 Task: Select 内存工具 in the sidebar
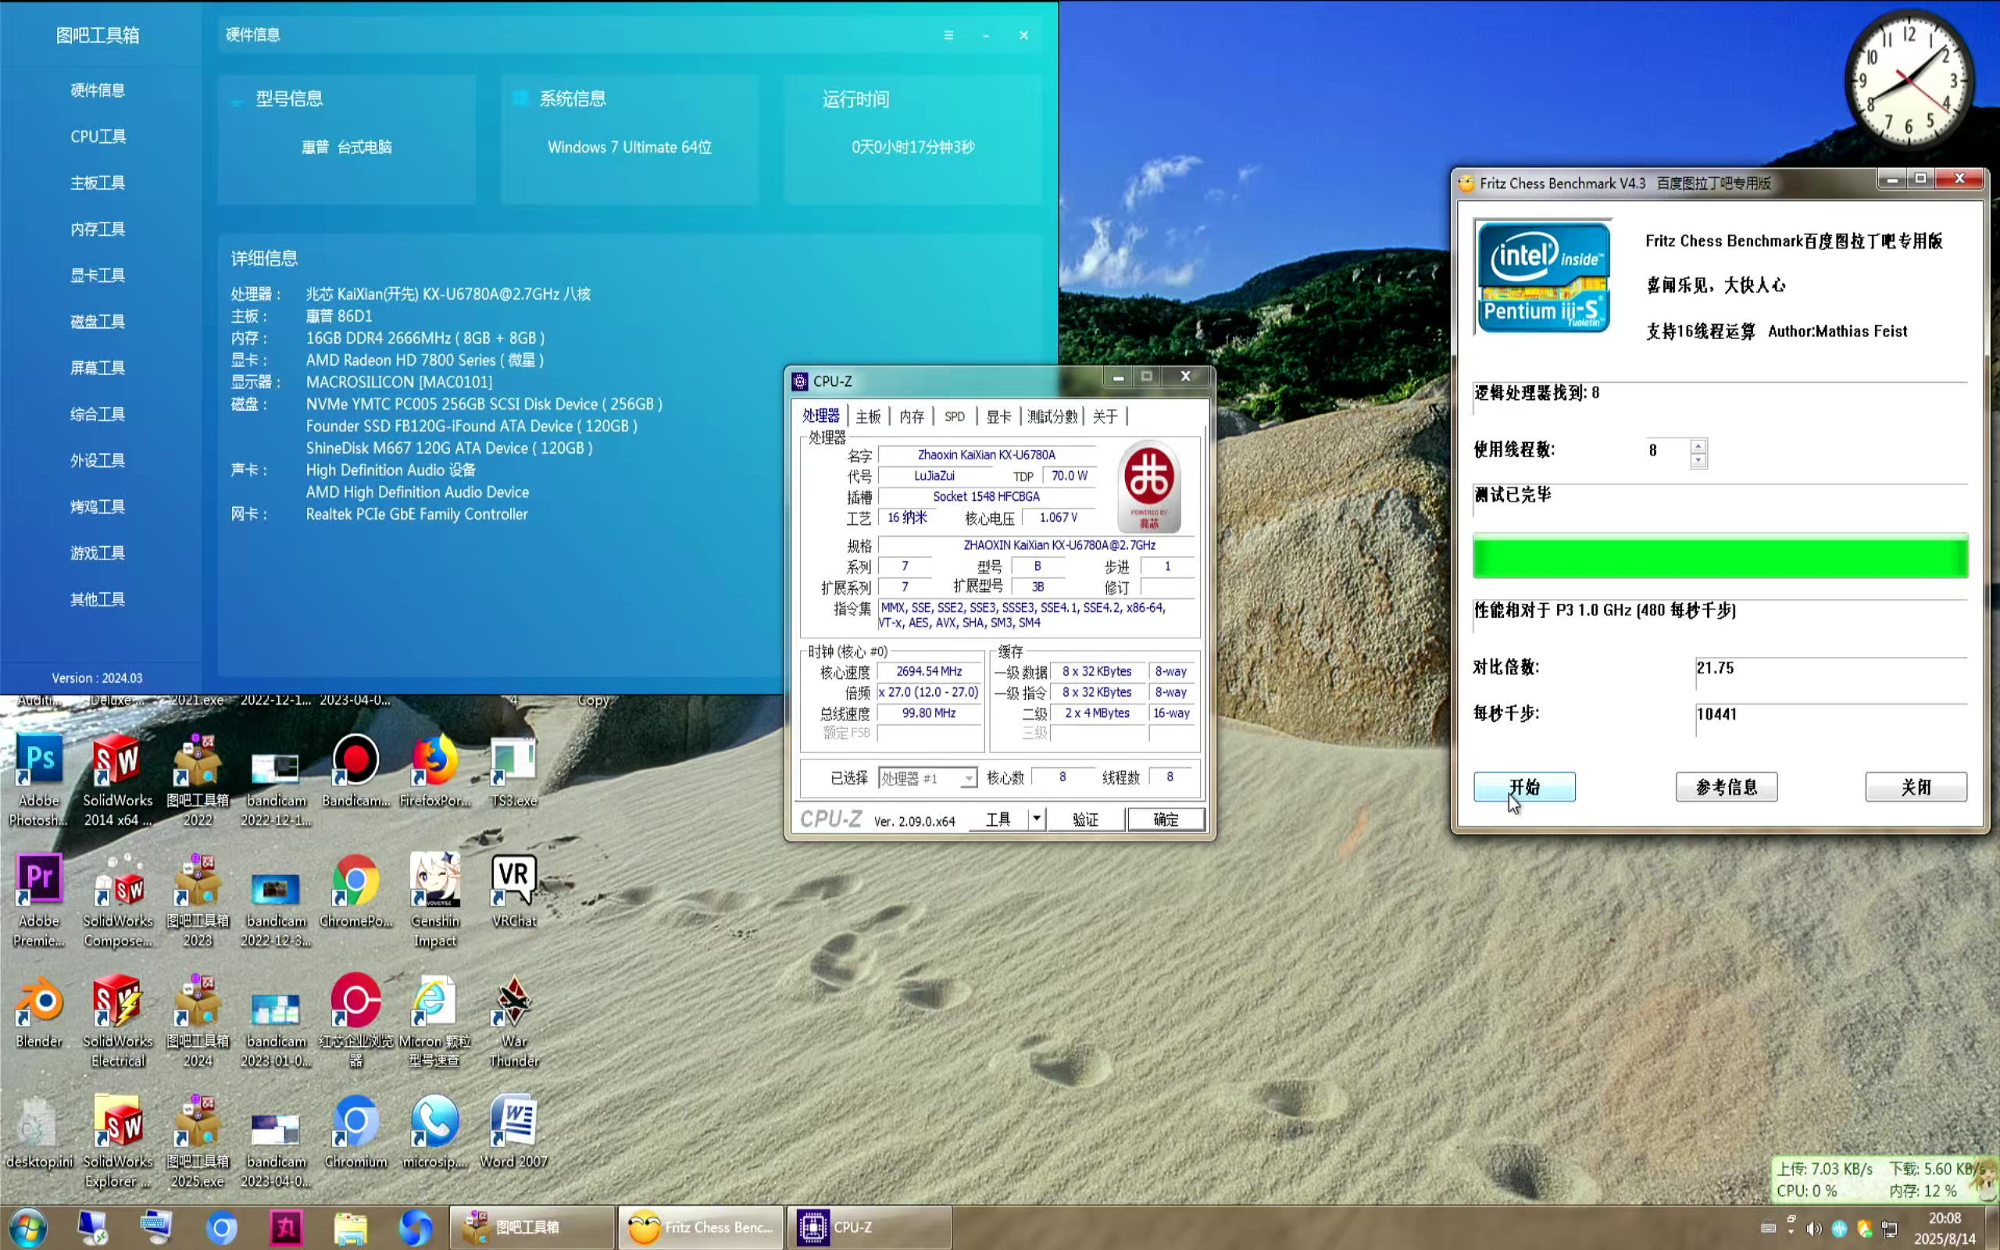coord(98,229)
